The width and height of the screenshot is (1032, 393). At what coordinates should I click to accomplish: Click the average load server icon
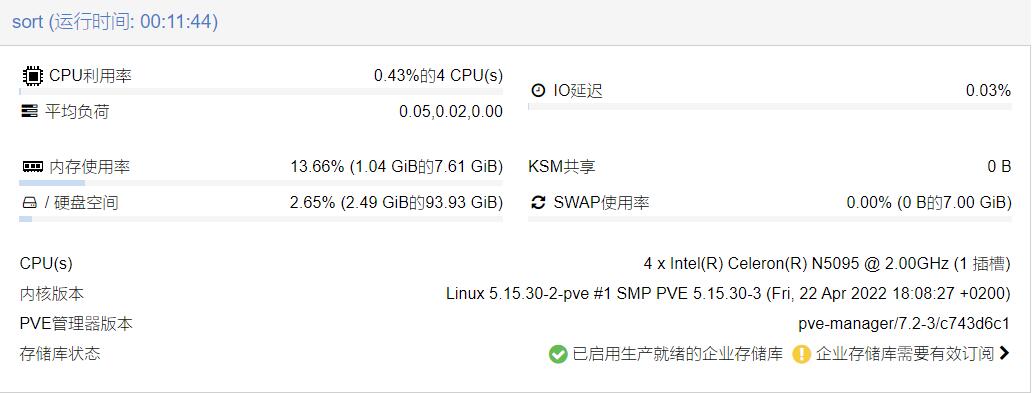click(x=29, y=111)
